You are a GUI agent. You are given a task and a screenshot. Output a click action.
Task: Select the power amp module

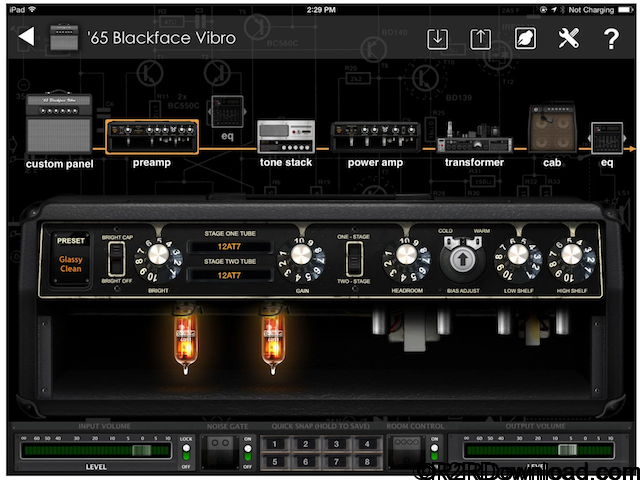point(375,136)
